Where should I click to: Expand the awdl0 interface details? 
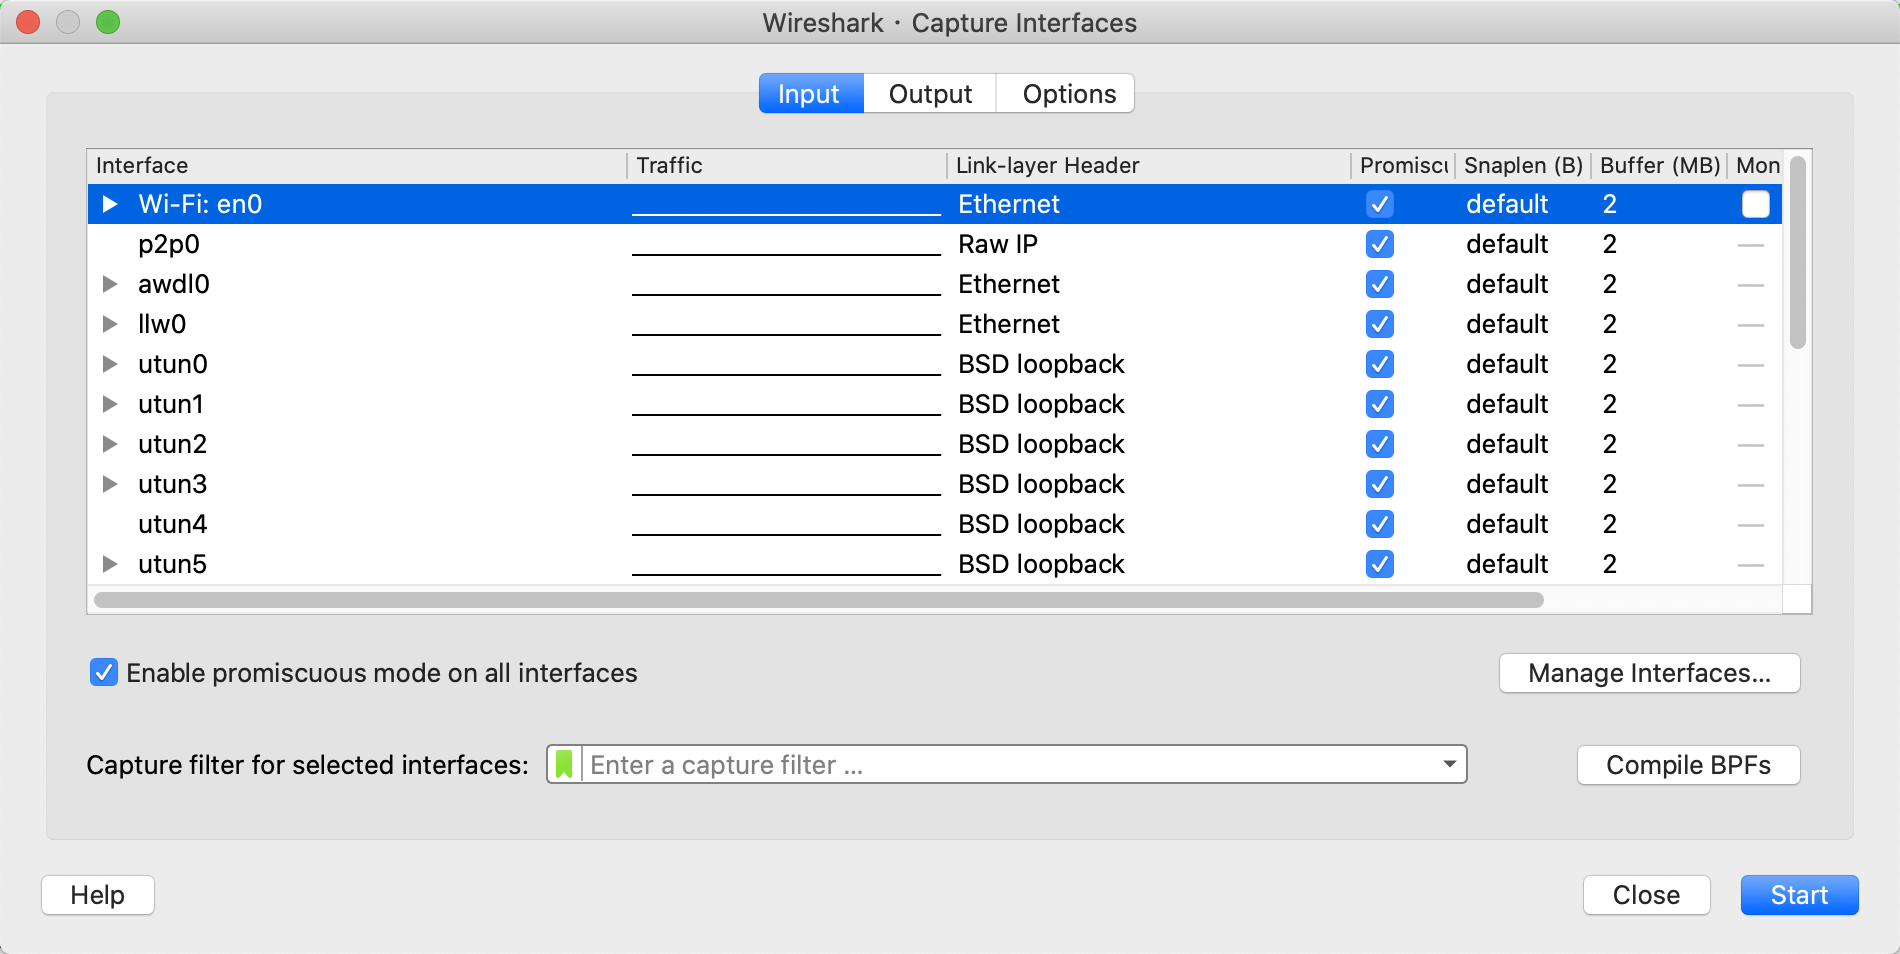110,284
